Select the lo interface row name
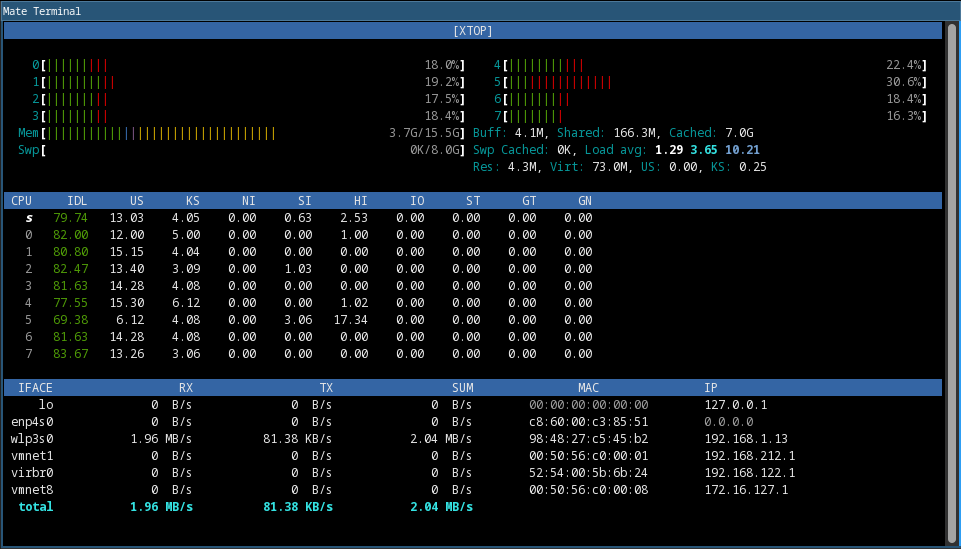Image resolution: width=961 pixels, height=549 pixels. (x=46, y=405)
